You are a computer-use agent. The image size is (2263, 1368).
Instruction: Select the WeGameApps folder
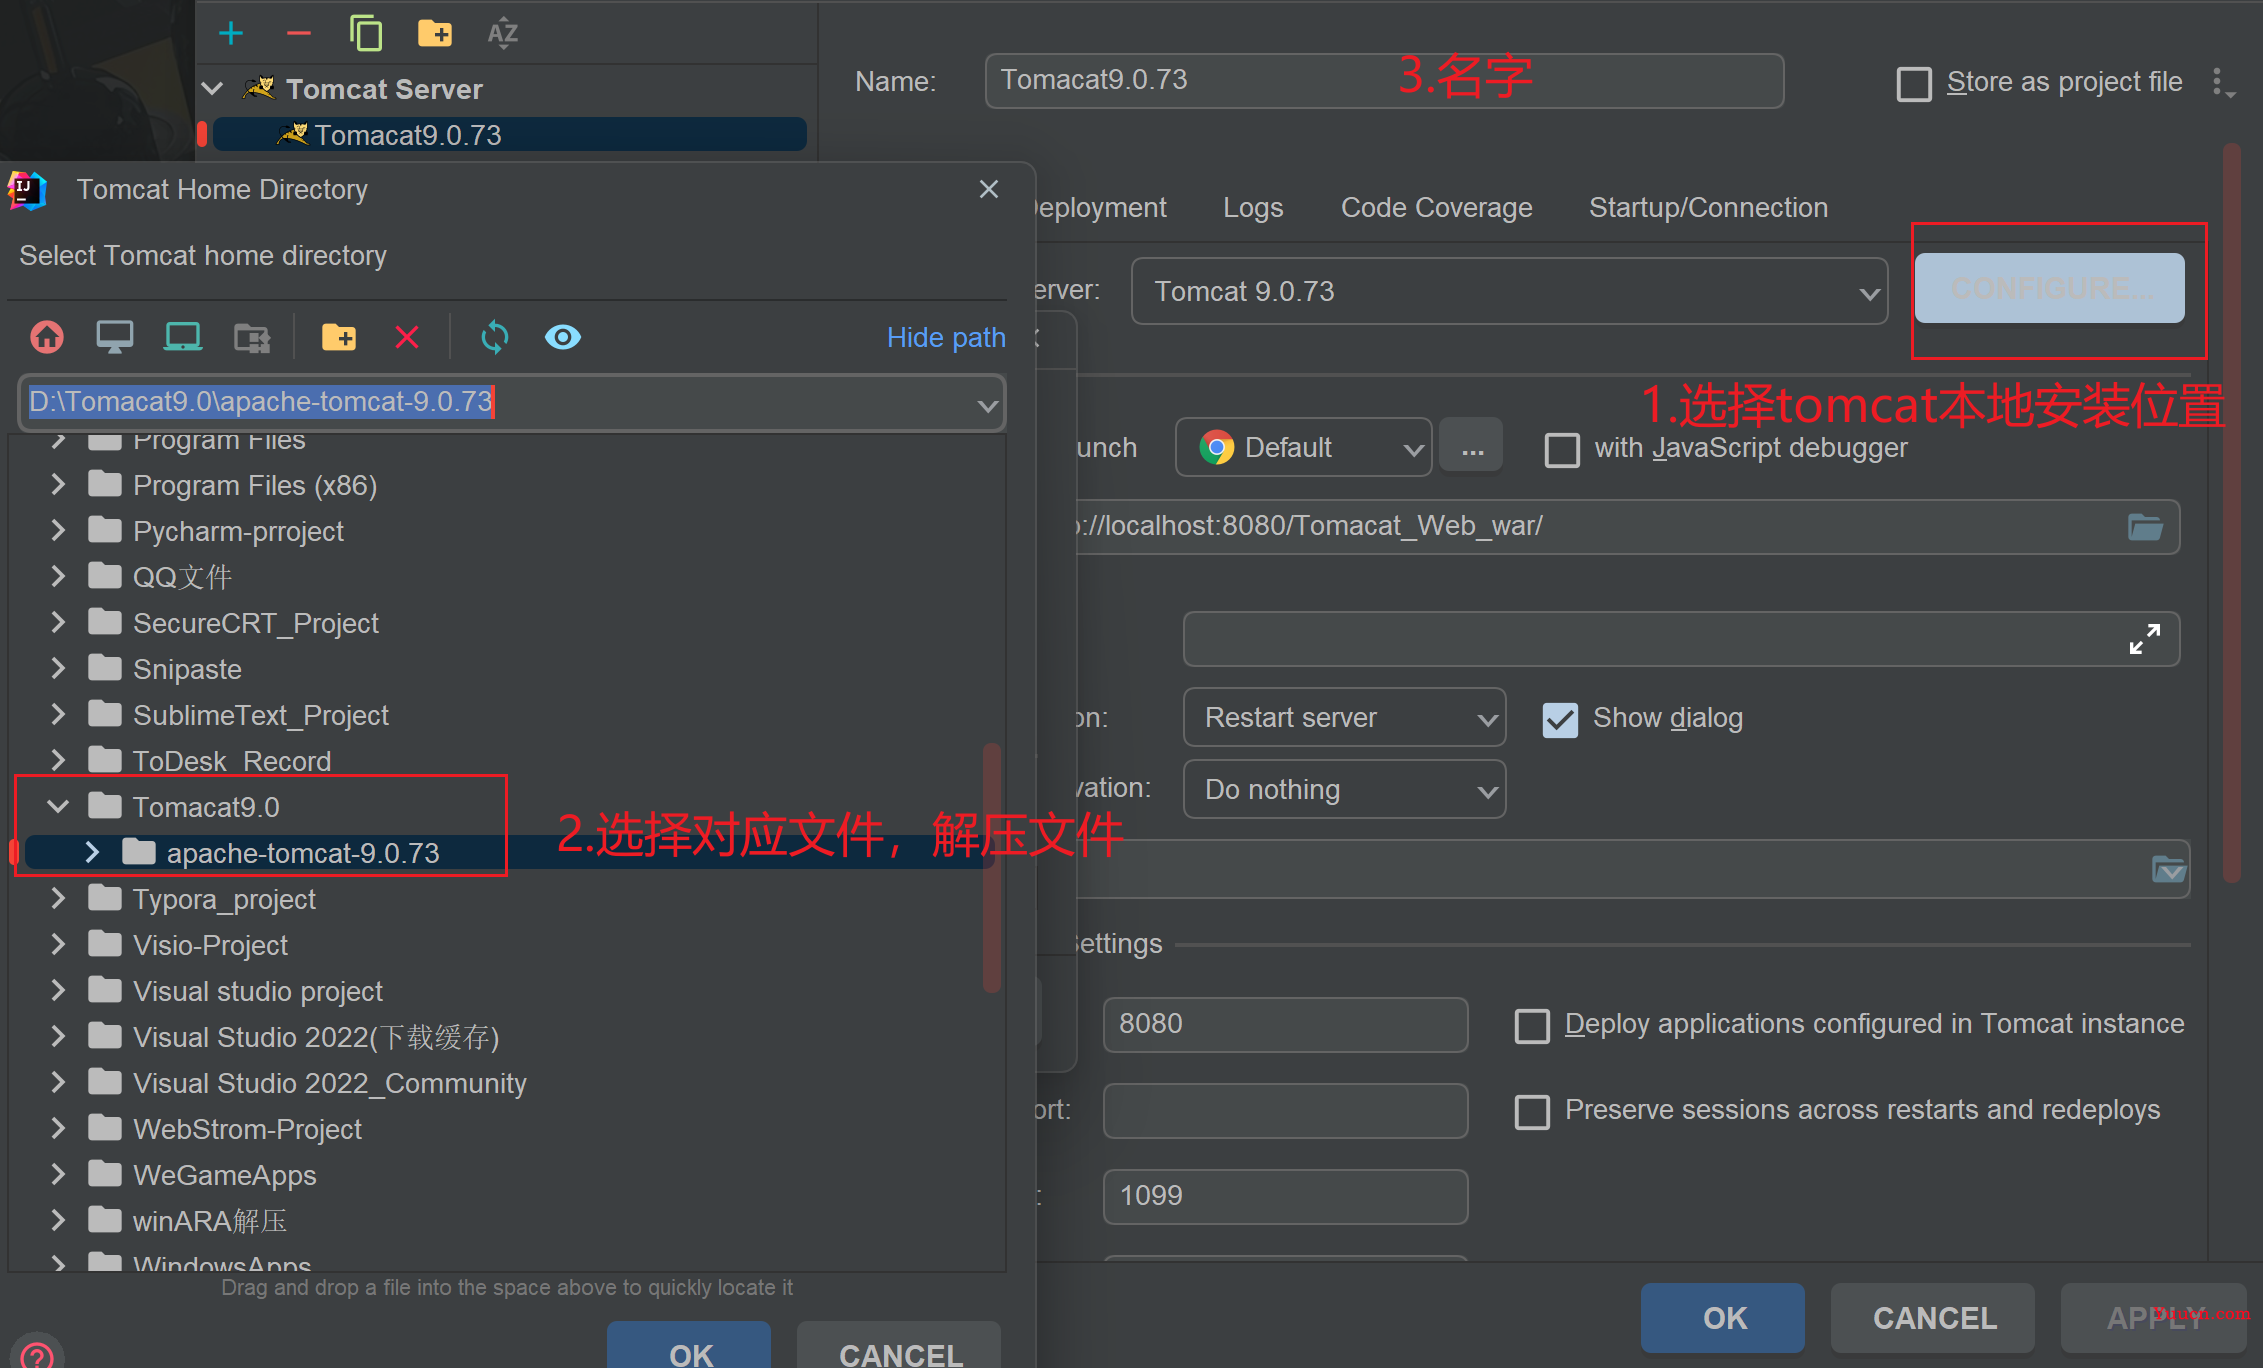tap(225, 1175)
